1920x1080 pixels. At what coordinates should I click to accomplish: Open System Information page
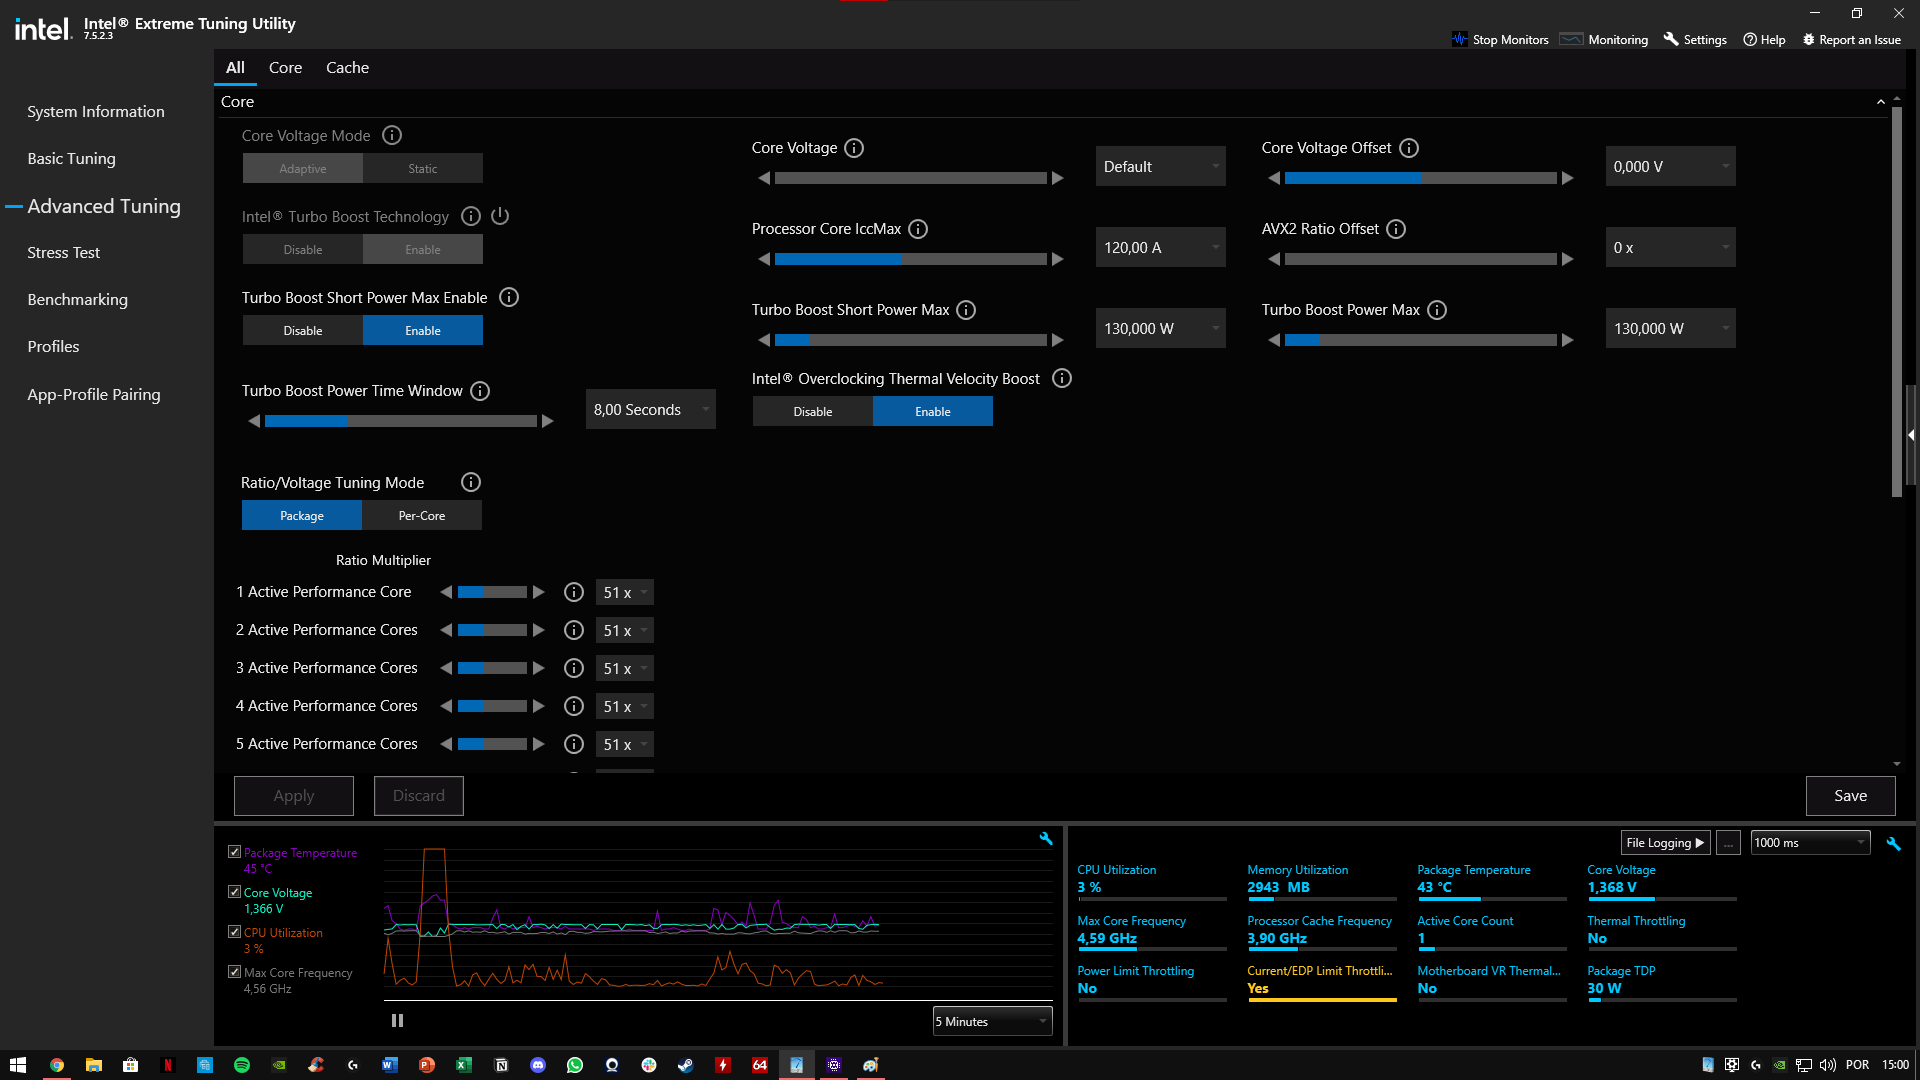coord(96,111)
